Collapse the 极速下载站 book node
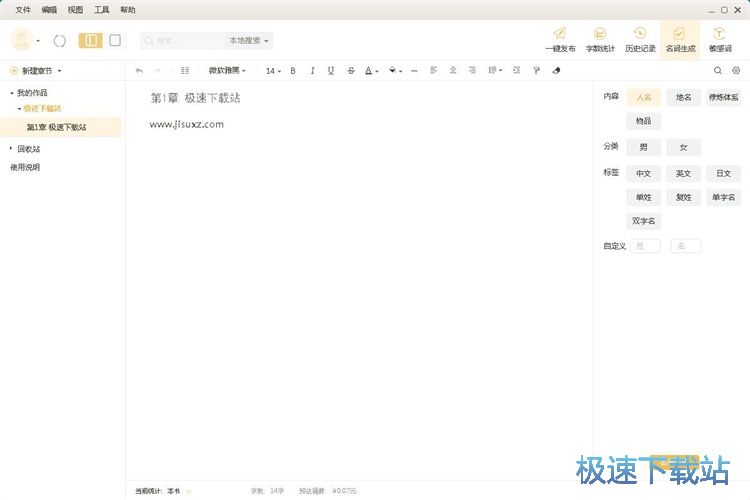750x500 pixels. click(x=19, y=109)
